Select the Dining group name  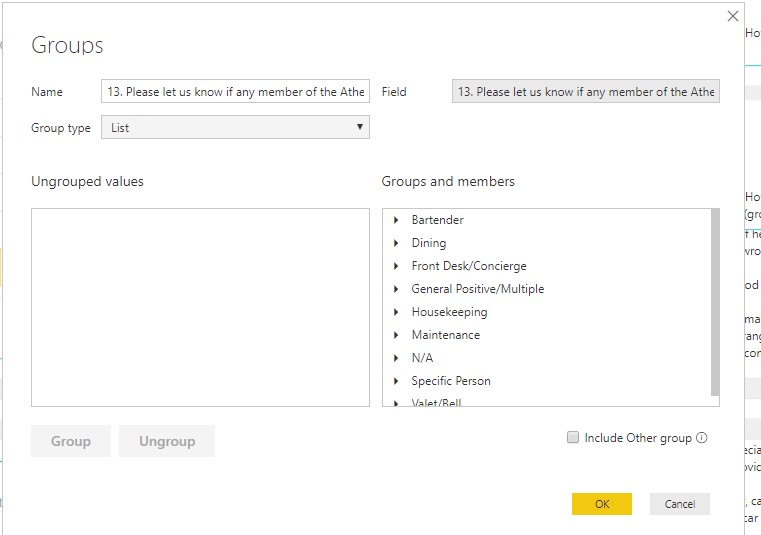[x=429, y=243]
